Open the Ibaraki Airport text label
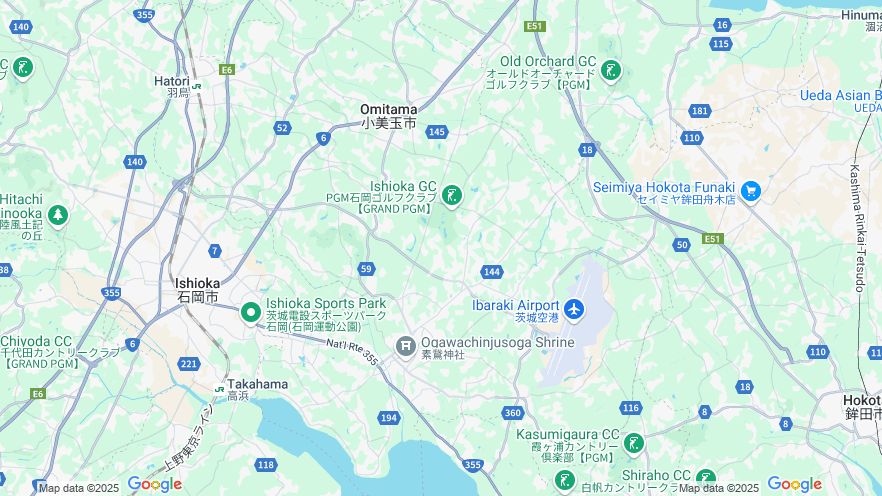 coord(516,305)
